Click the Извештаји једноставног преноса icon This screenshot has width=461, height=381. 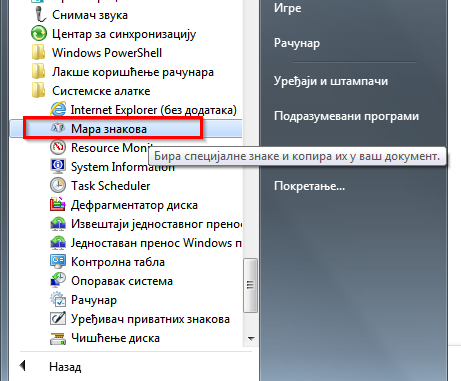point(58,224)
